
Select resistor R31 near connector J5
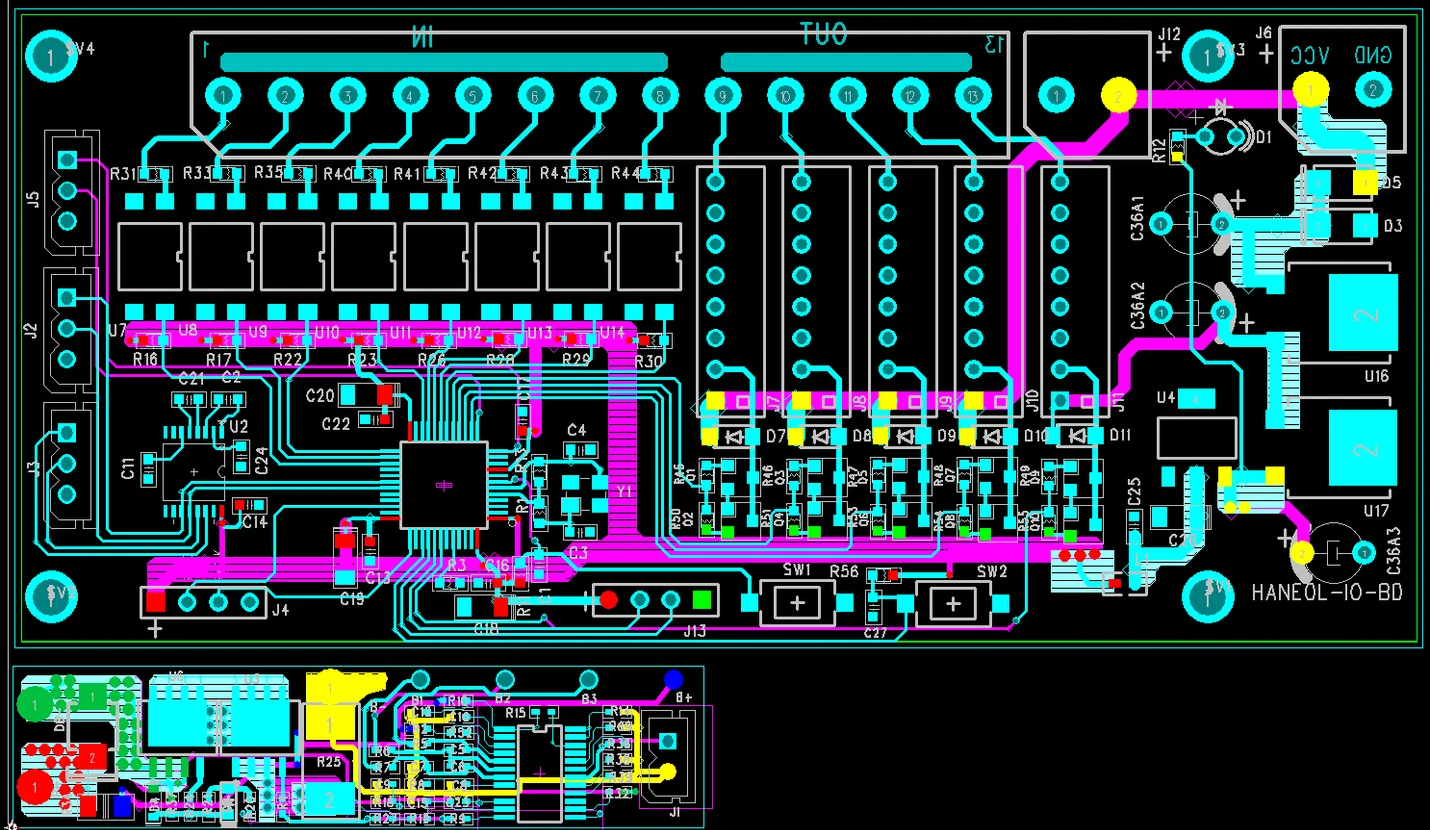coord(155,174)
